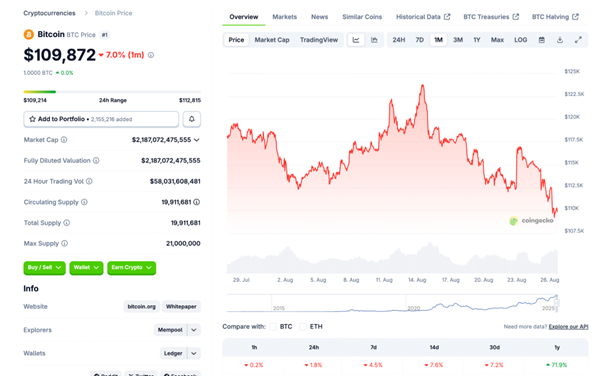Click info icon beside price change

point(151,55)
